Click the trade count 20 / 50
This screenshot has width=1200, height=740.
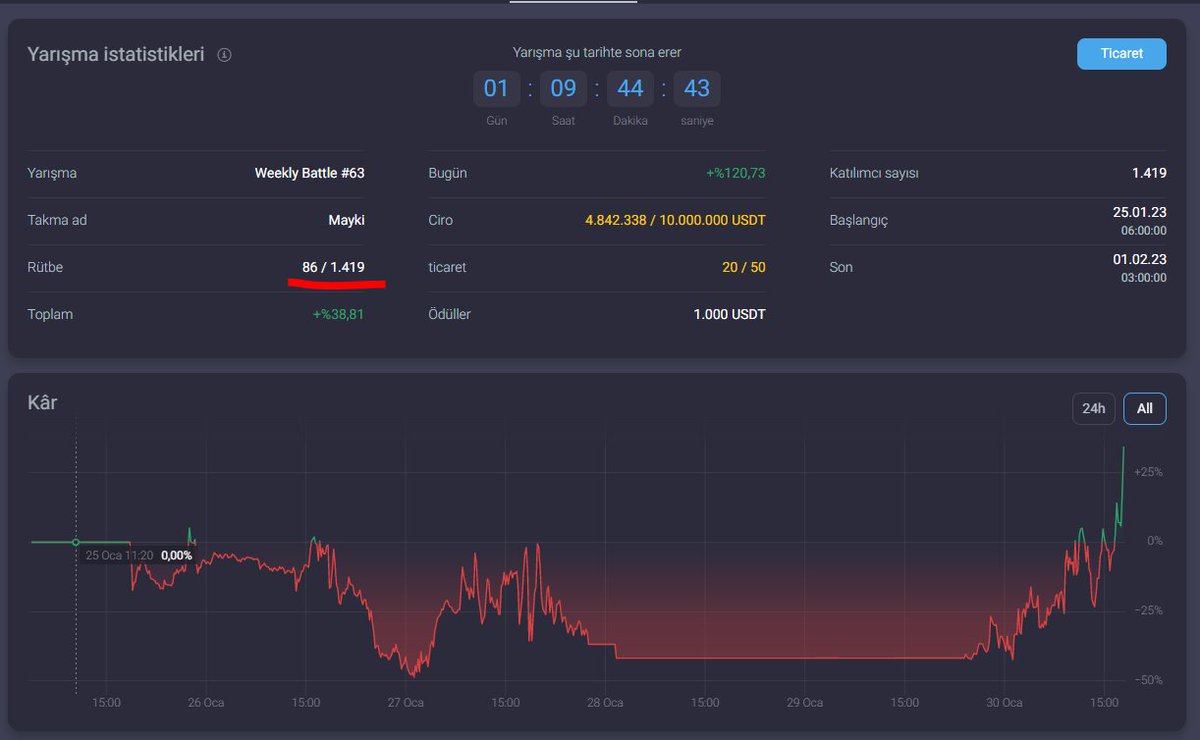coord(744,267)
